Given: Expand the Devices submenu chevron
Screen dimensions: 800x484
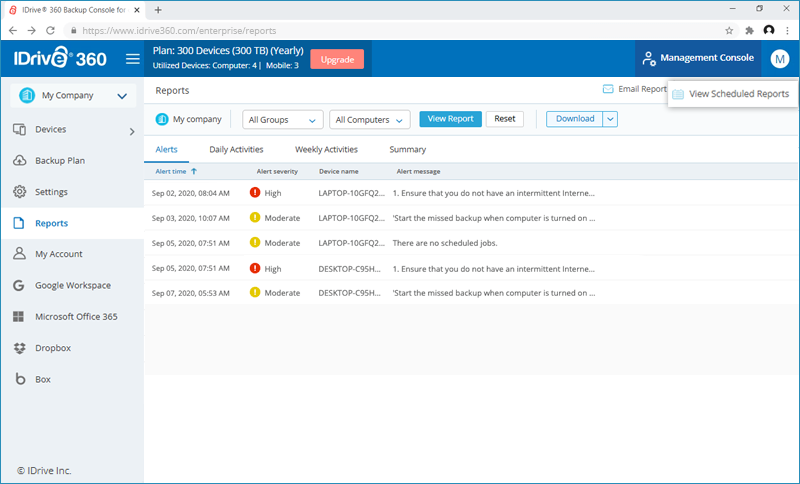Looking at the screenshot, I should click(x=132, y=131).
